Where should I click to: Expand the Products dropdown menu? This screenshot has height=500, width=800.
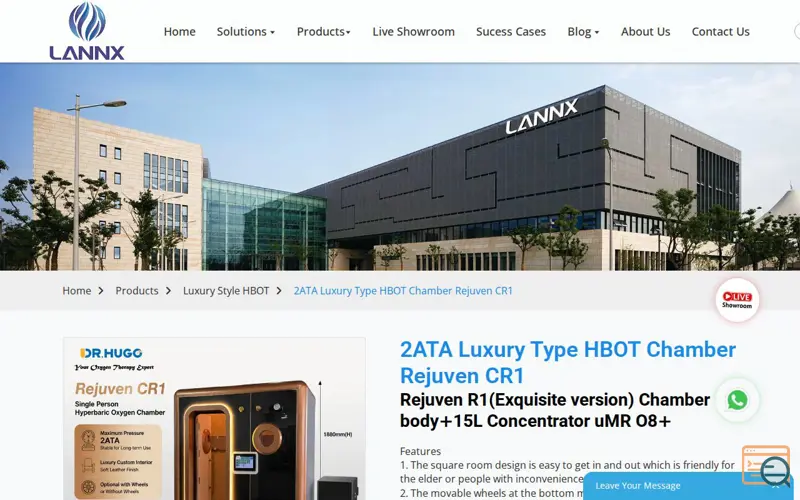[x=323, y=32]
